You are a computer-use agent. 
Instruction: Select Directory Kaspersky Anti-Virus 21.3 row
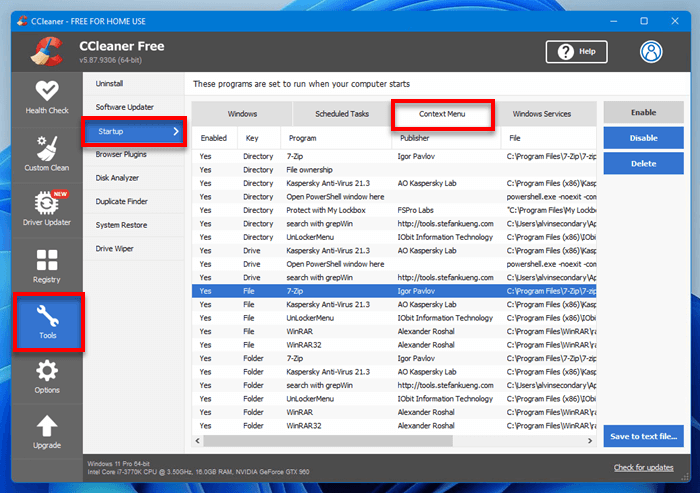coord(394,183)
